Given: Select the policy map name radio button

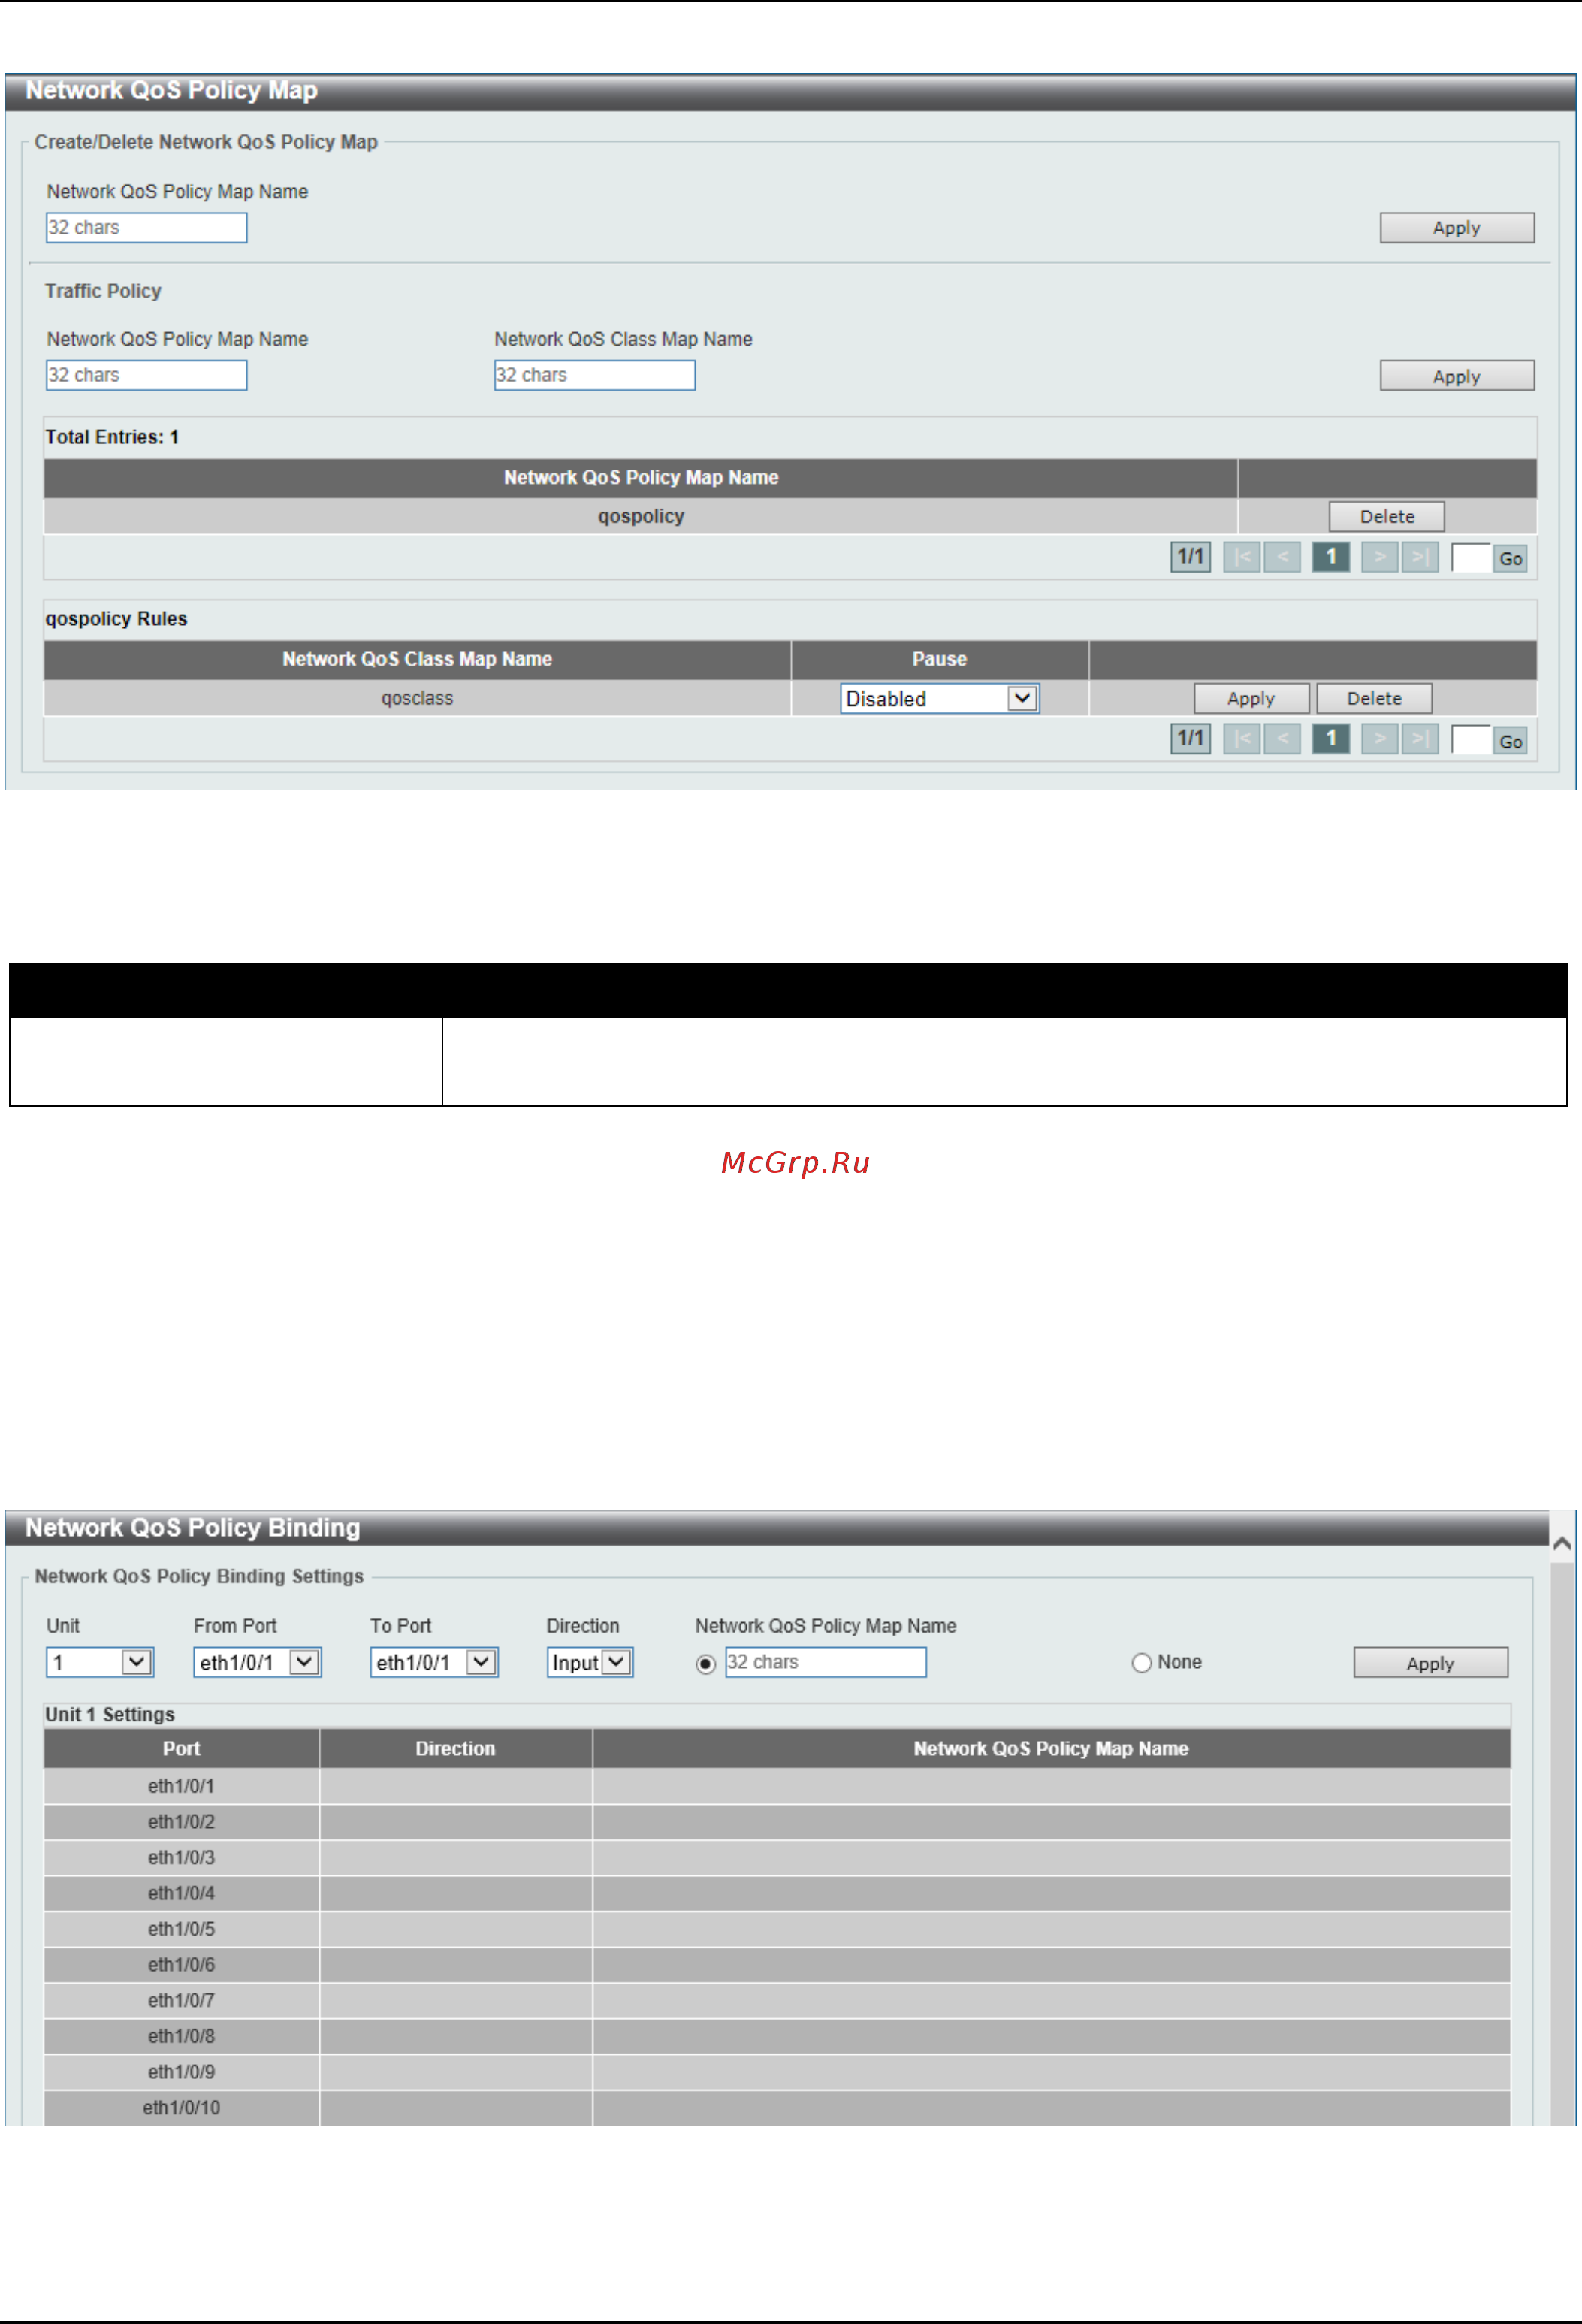Looking at the screenshot, I should (706, 1664).
